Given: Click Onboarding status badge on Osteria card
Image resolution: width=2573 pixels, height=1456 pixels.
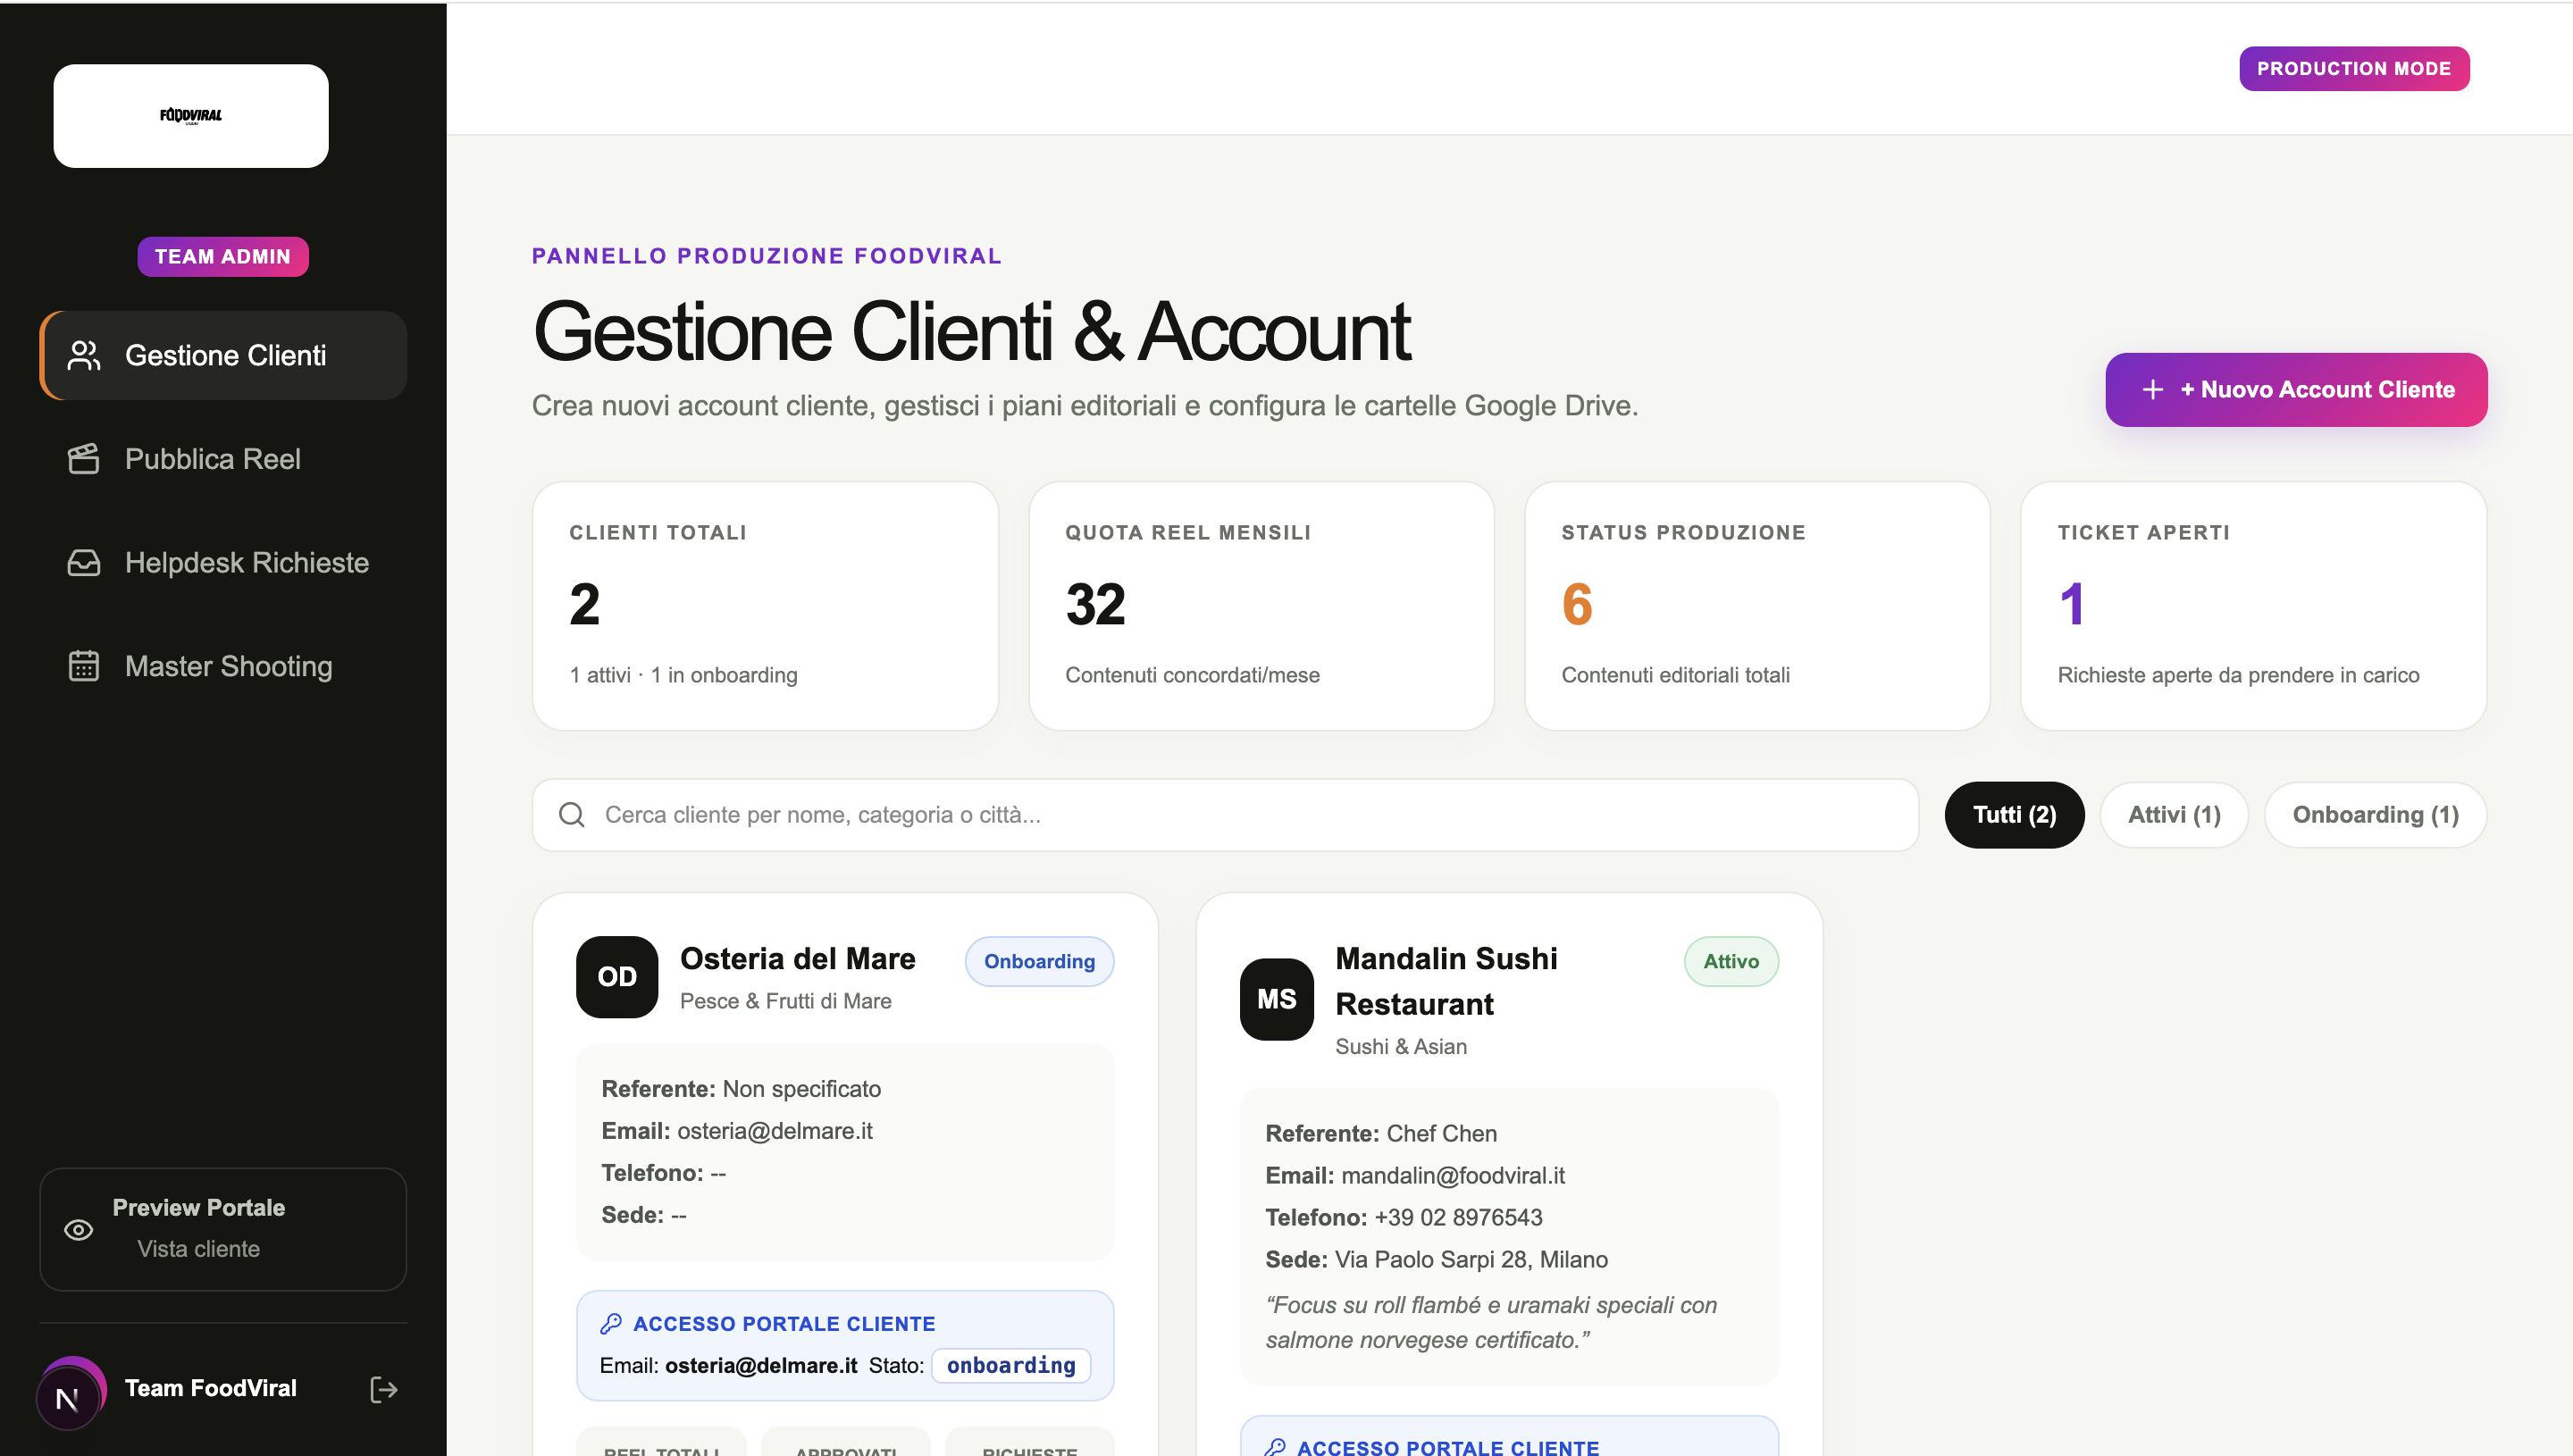Looking at the screenshot, I should point(1039,962).
